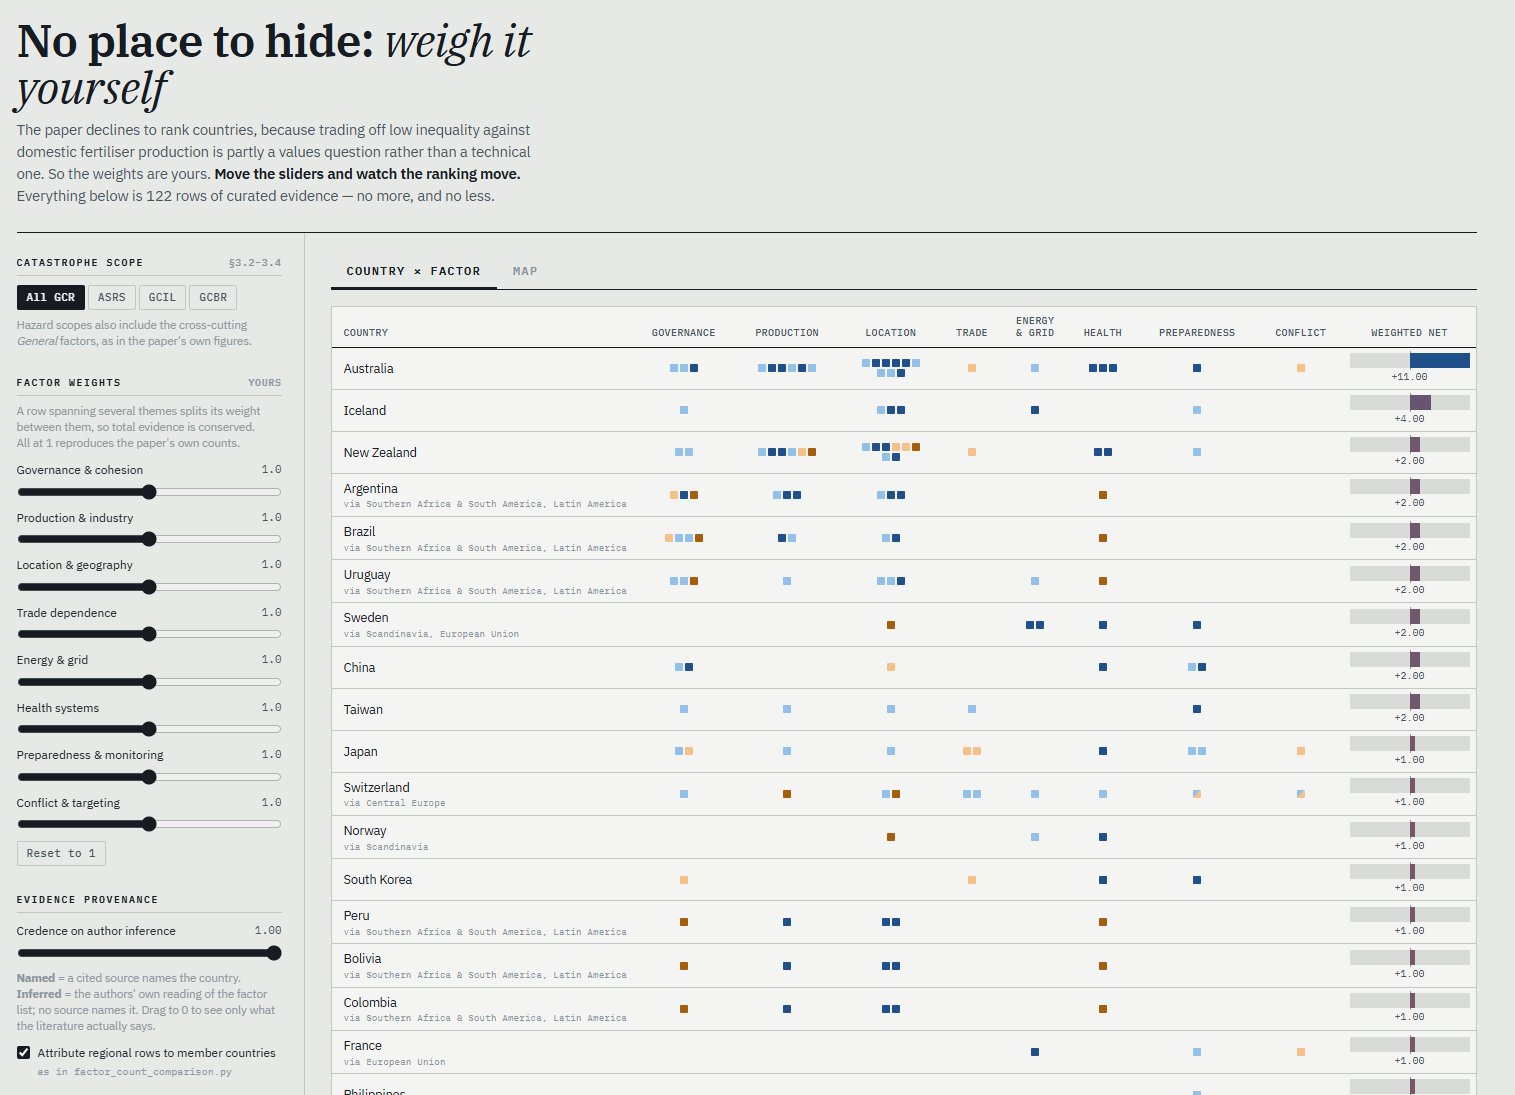Image resolution: width=1515 pixels, height=1095 pixels.
Task: Click Australia's Preparedness evidence square
Action: pos(1197,368)
